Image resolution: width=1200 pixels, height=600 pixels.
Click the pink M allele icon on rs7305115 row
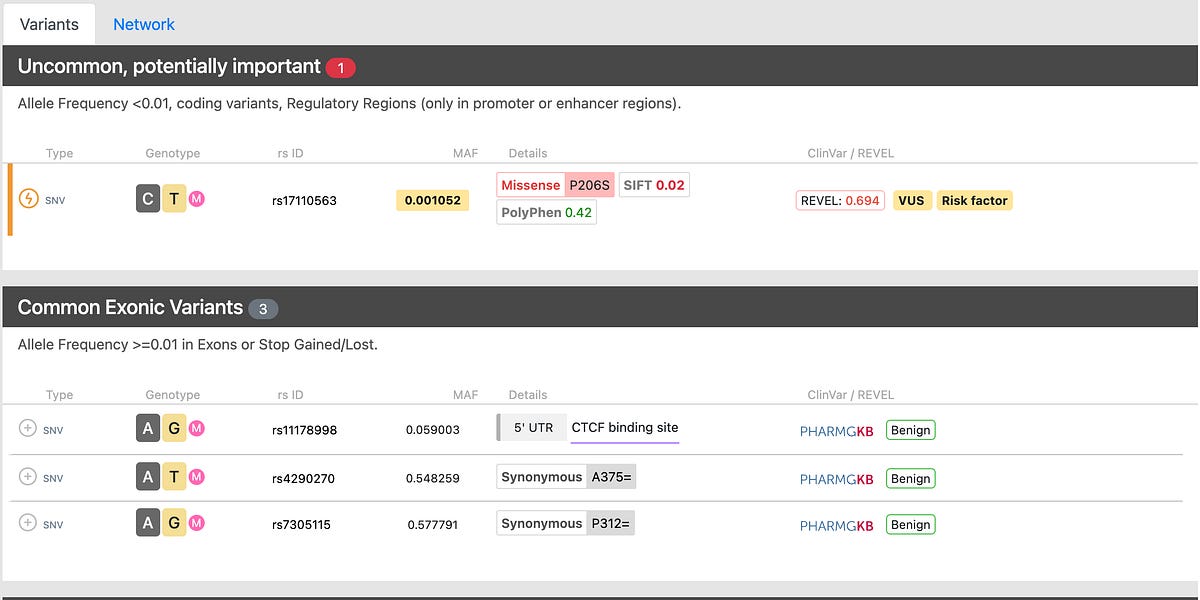[x=195, y=522]
